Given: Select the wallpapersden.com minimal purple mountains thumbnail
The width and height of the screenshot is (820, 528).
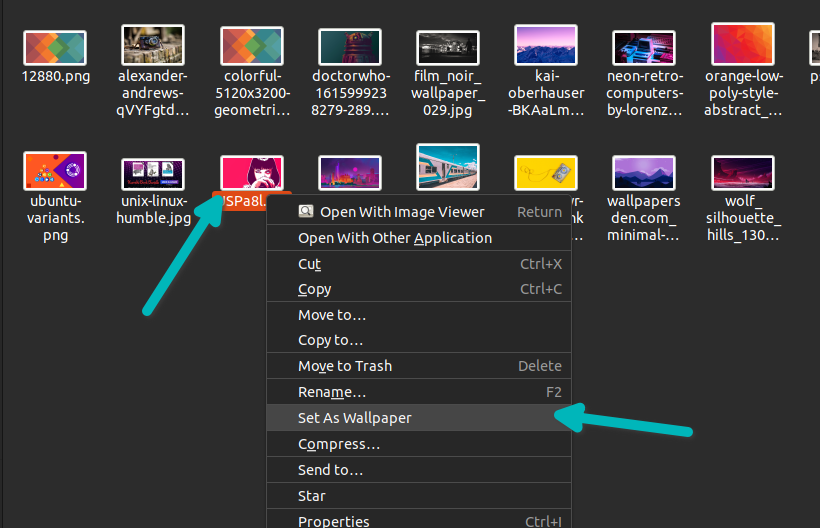Looking at the screenshot, I should coord(644,173).
